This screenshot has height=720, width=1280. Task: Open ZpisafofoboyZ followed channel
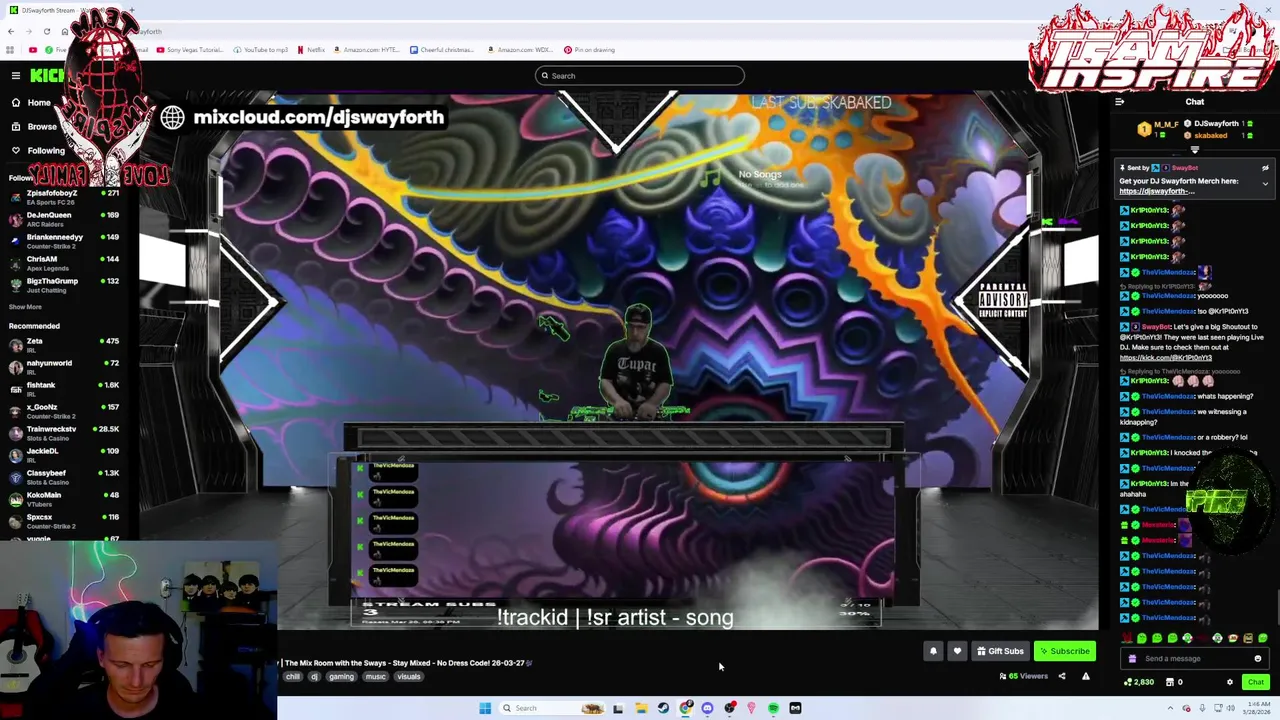pyautogui.click(x=64, y=196)
